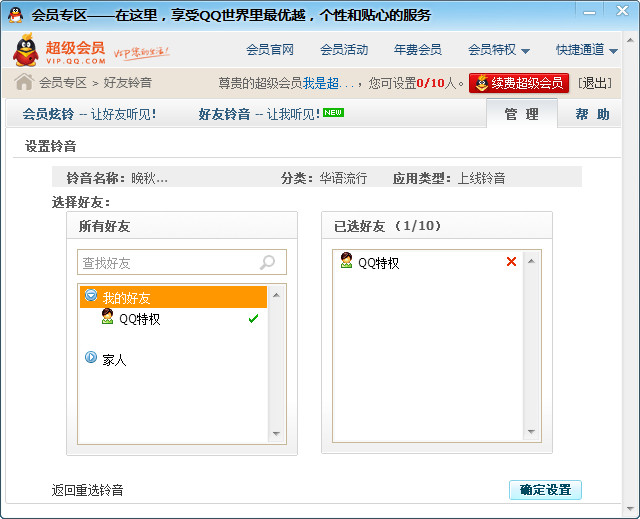Click QQ特权 avatar in 所有好友 list
The width and height of the screenshot is (640, 519).
[107, 317]
